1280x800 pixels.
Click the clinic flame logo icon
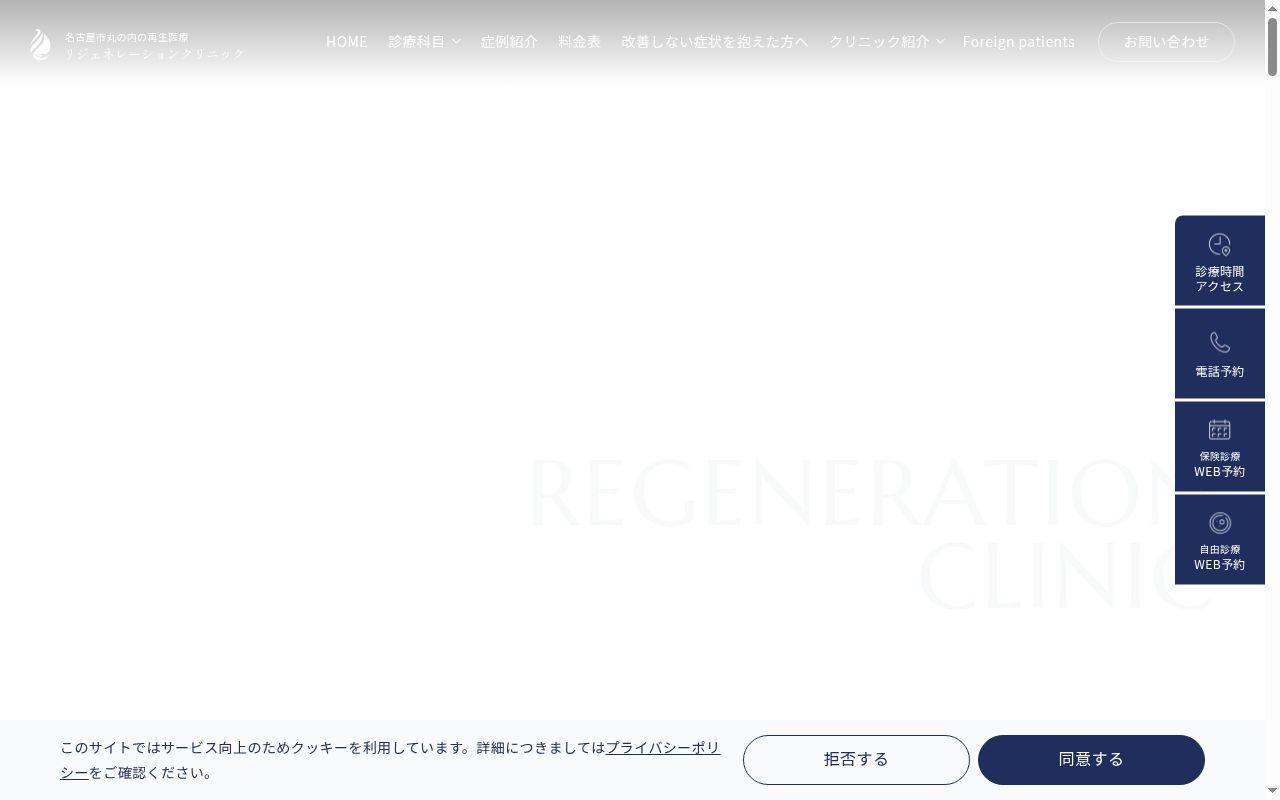(40, 44)
